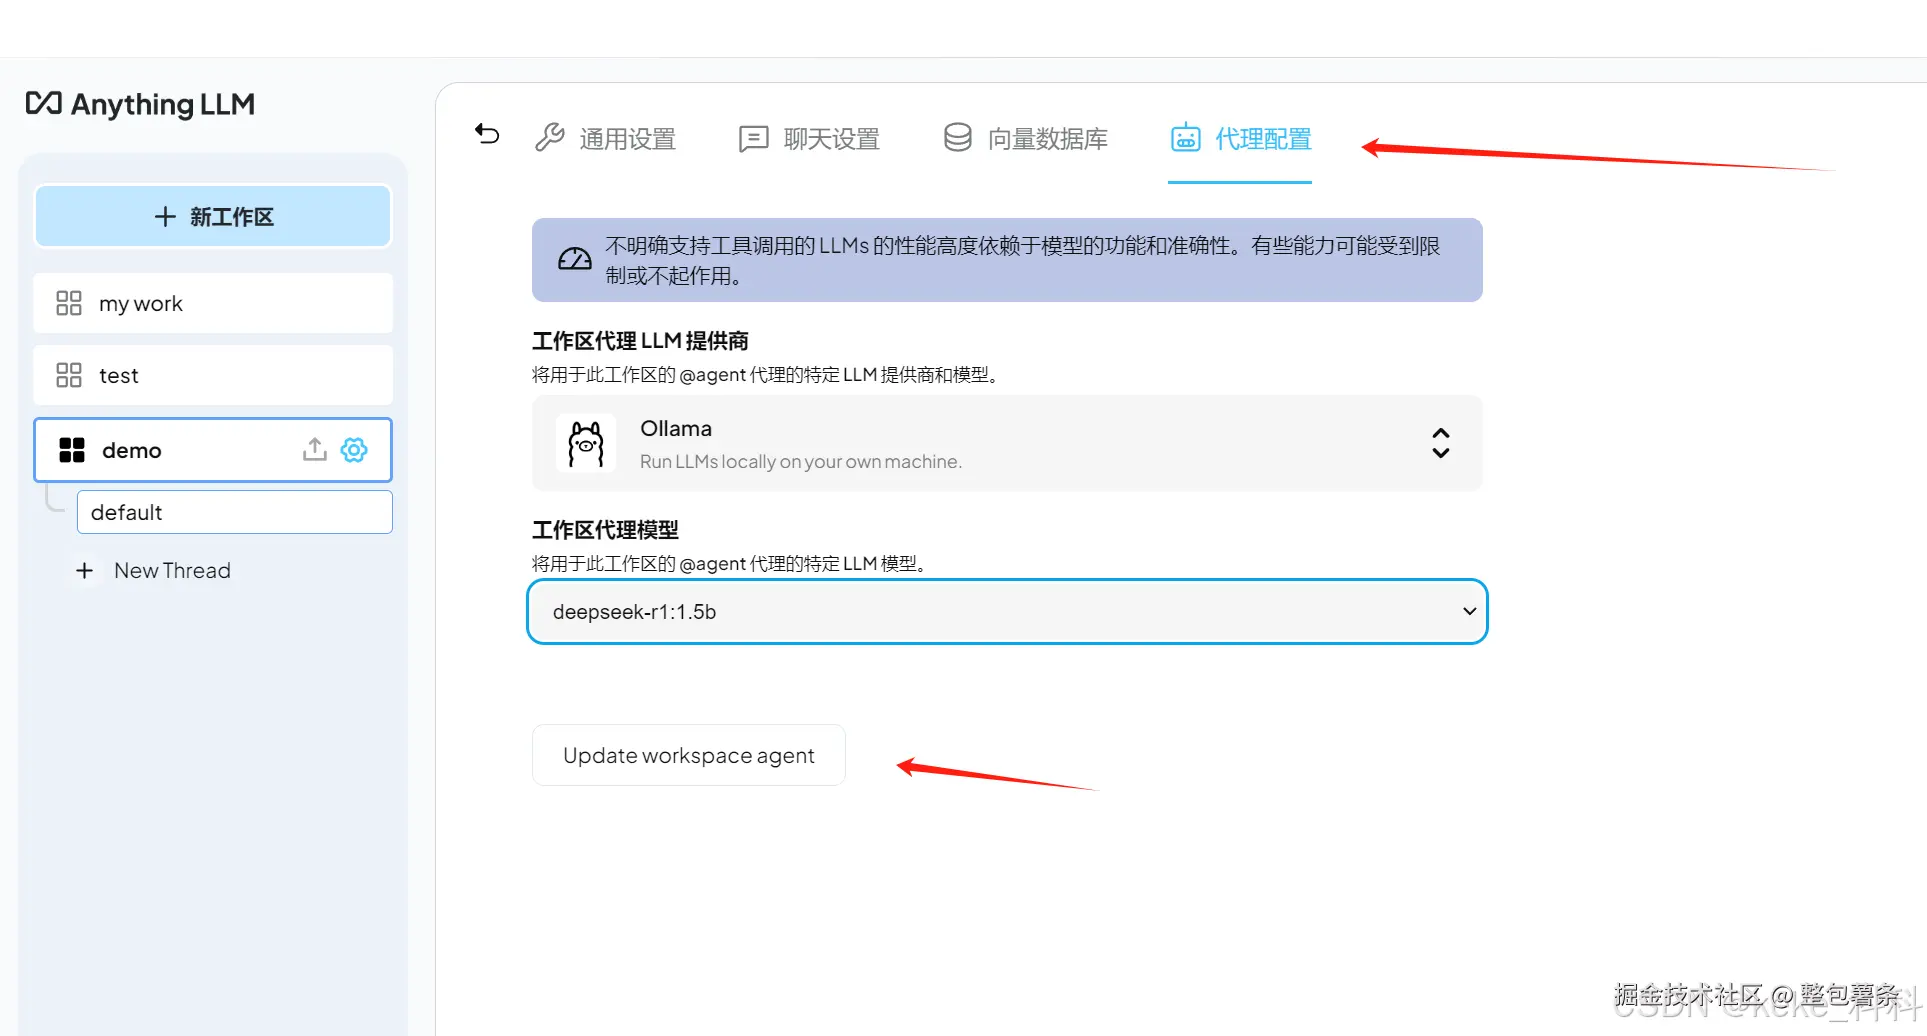
Task: Click the Ollama llama provider icon
Action: point(585,443)
